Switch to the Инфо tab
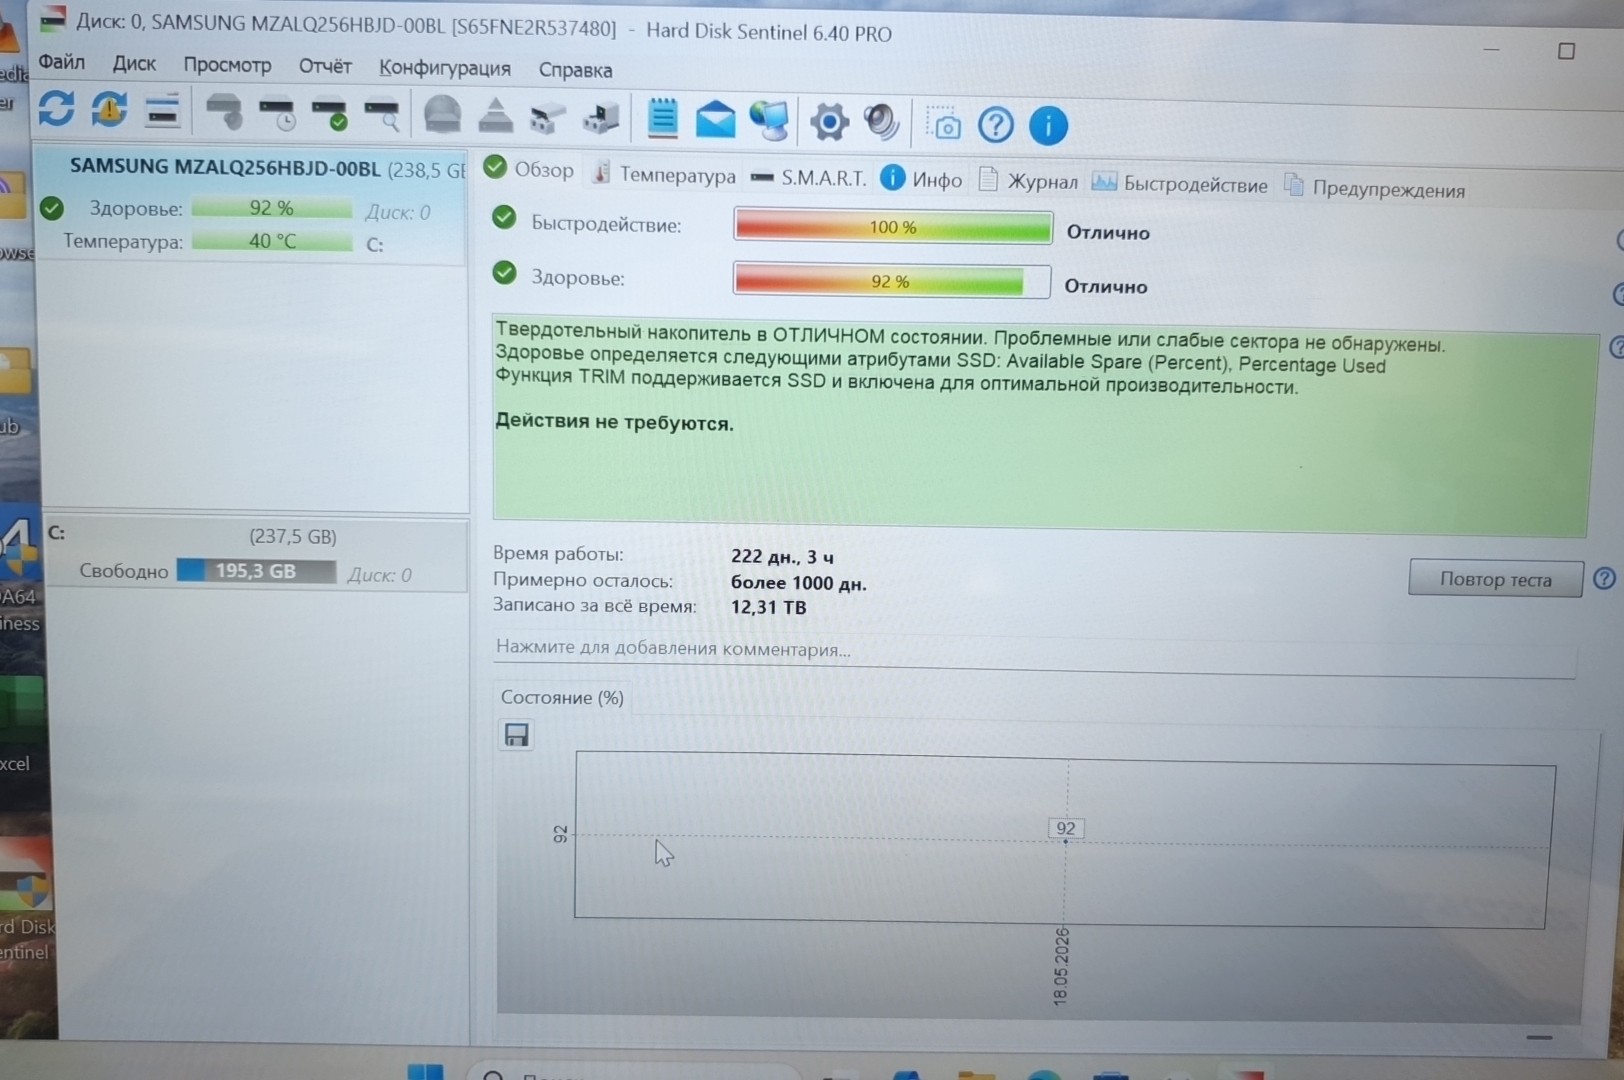1624x1080 pixels. point(922,180)
